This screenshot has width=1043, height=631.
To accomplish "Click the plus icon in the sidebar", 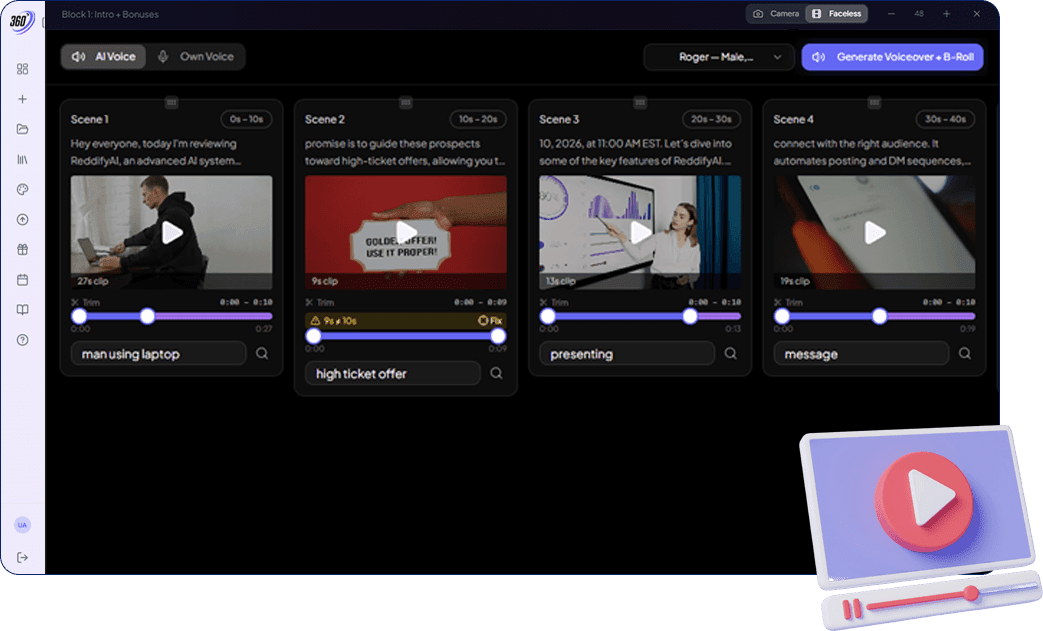I will click(22, 99).
